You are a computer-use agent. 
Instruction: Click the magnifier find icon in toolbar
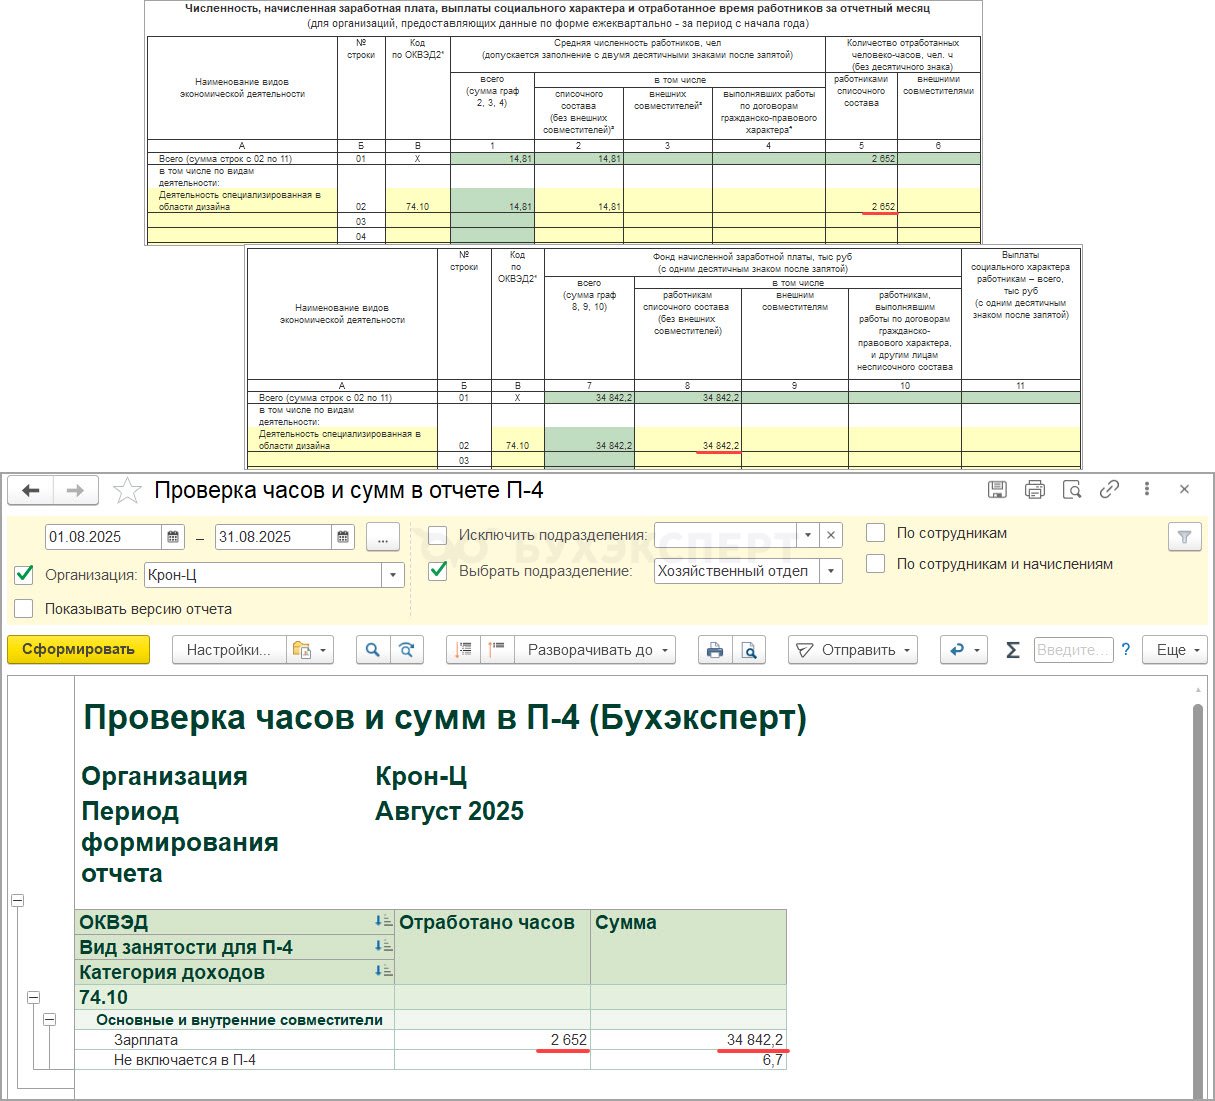click(372, 650)
